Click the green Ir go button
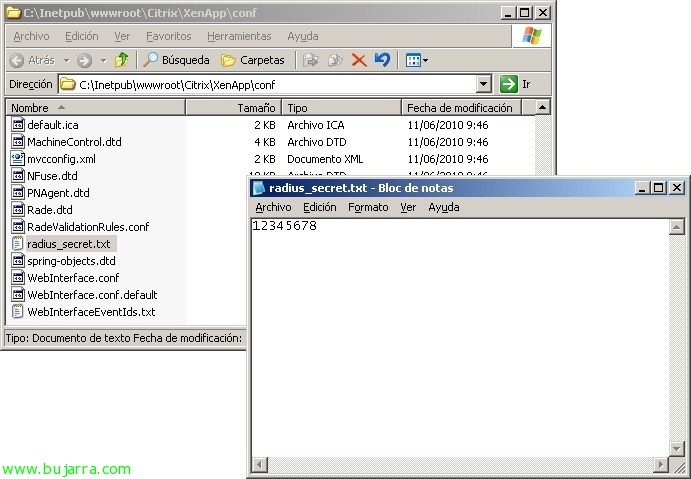This screenshot has width=691, height=479. [x=515, y=84]
